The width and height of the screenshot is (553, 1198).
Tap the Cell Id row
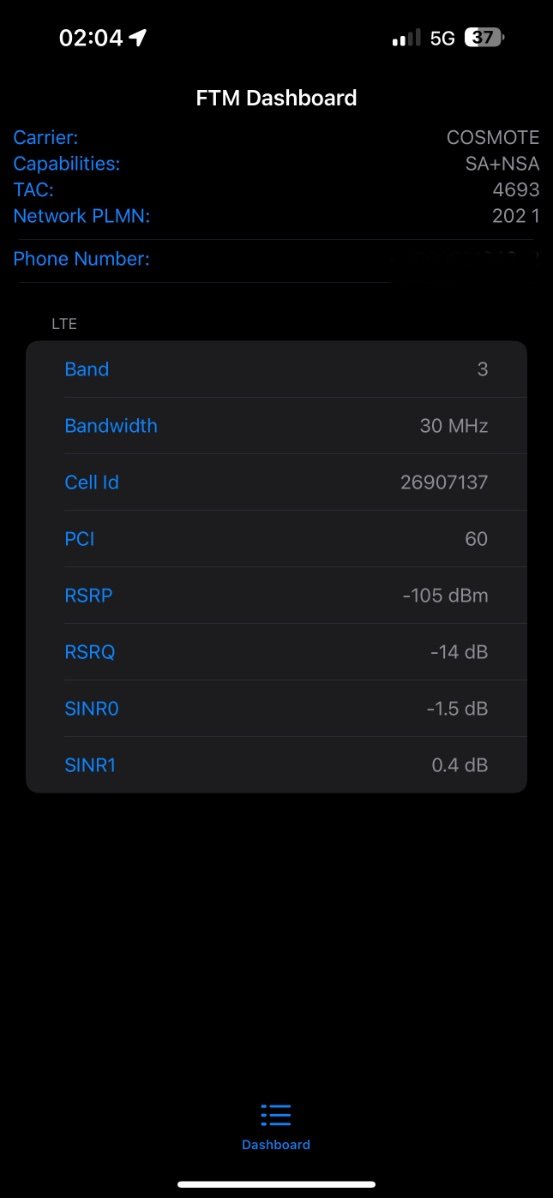click(x=276, y=482)
